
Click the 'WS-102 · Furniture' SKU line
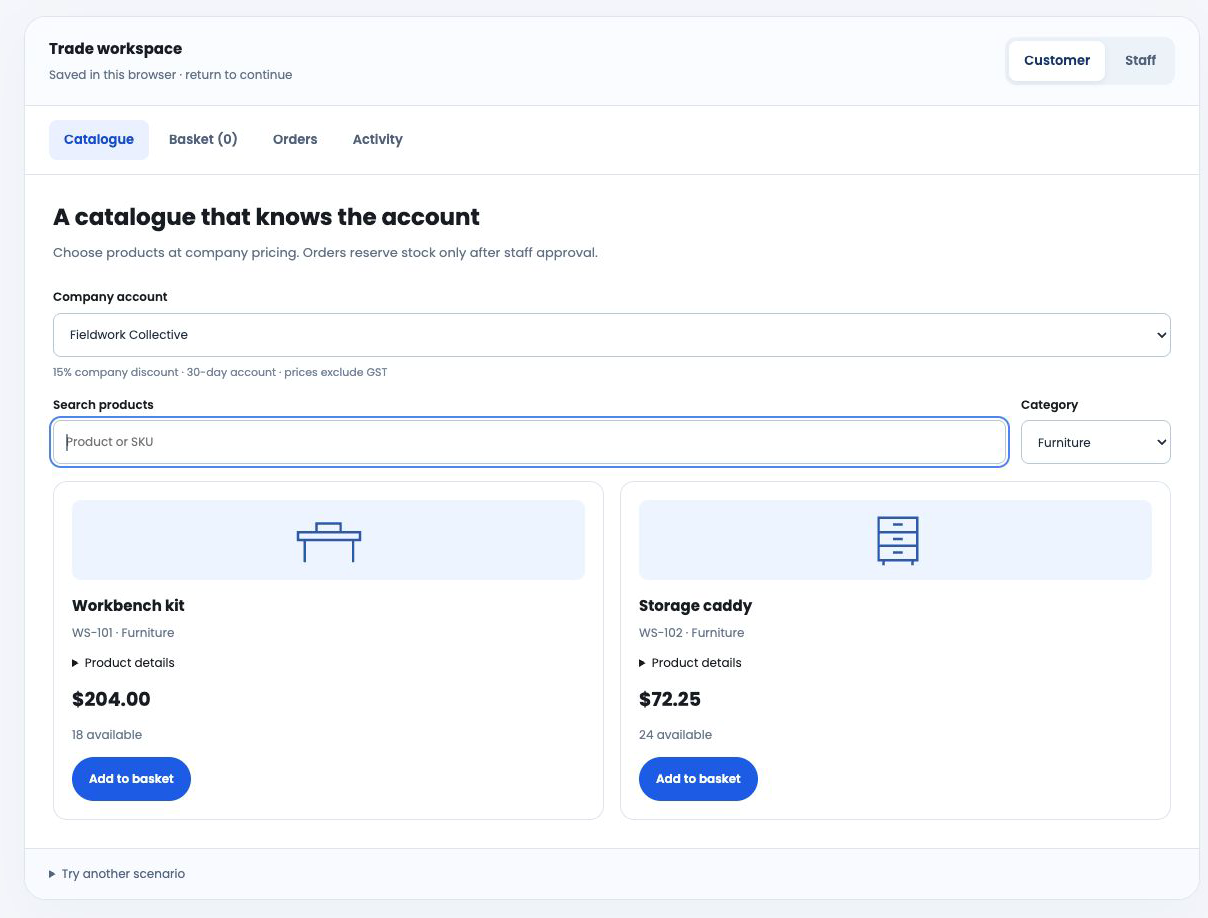tap(691, 633)
